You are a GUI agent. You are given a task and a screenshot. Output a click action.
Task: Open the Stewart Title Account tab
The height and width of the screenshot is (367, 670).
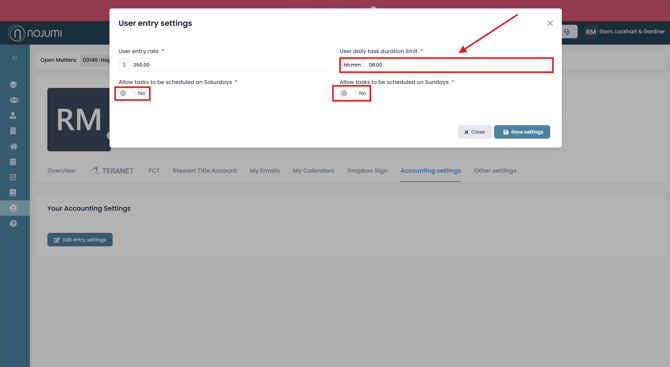pos(205,170)
